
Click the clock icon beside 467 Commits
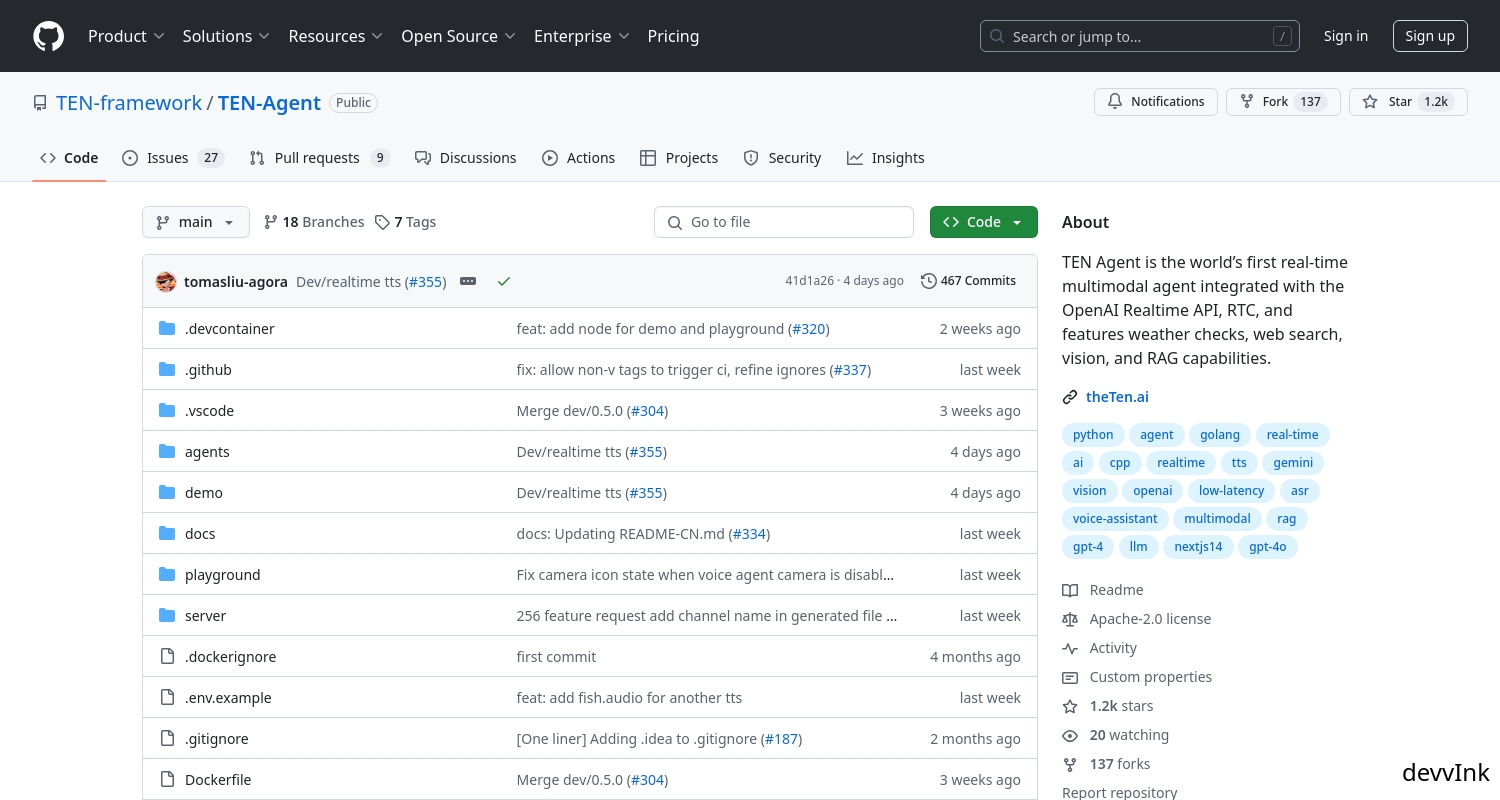[x=928, y=281]
